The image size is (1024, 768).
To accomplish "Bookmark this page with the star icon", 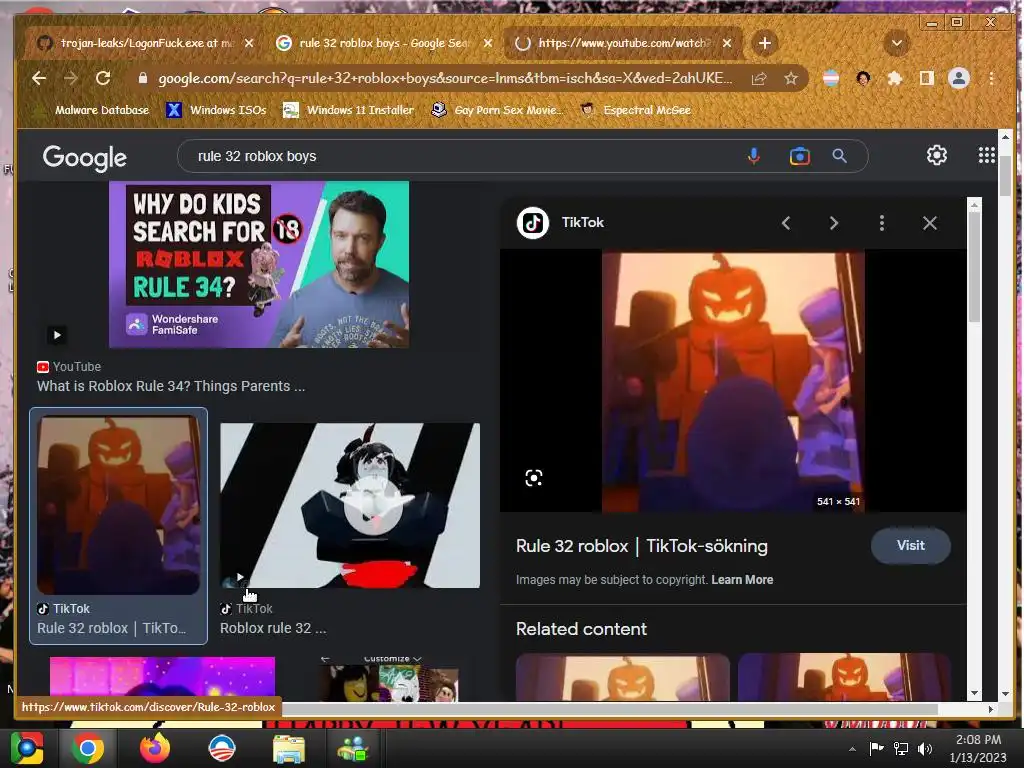I will pyautogui.click(x=791, y=78).
